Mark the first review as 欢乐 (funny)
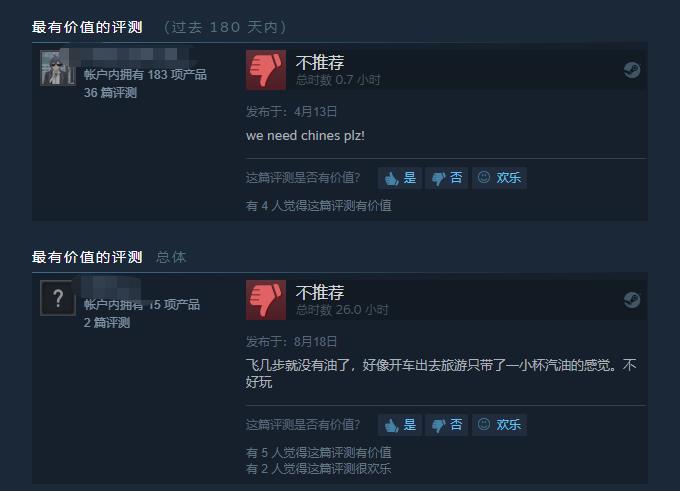The image size is (680, 491). pos(499,178)
